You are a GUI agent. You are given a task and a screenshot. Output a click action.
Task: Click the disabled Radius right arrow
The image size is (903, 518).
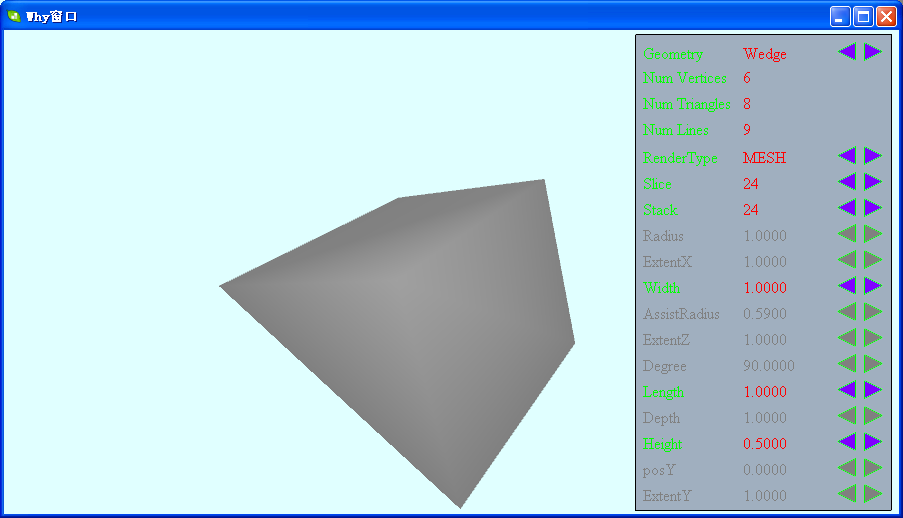(x=872, y=234)
